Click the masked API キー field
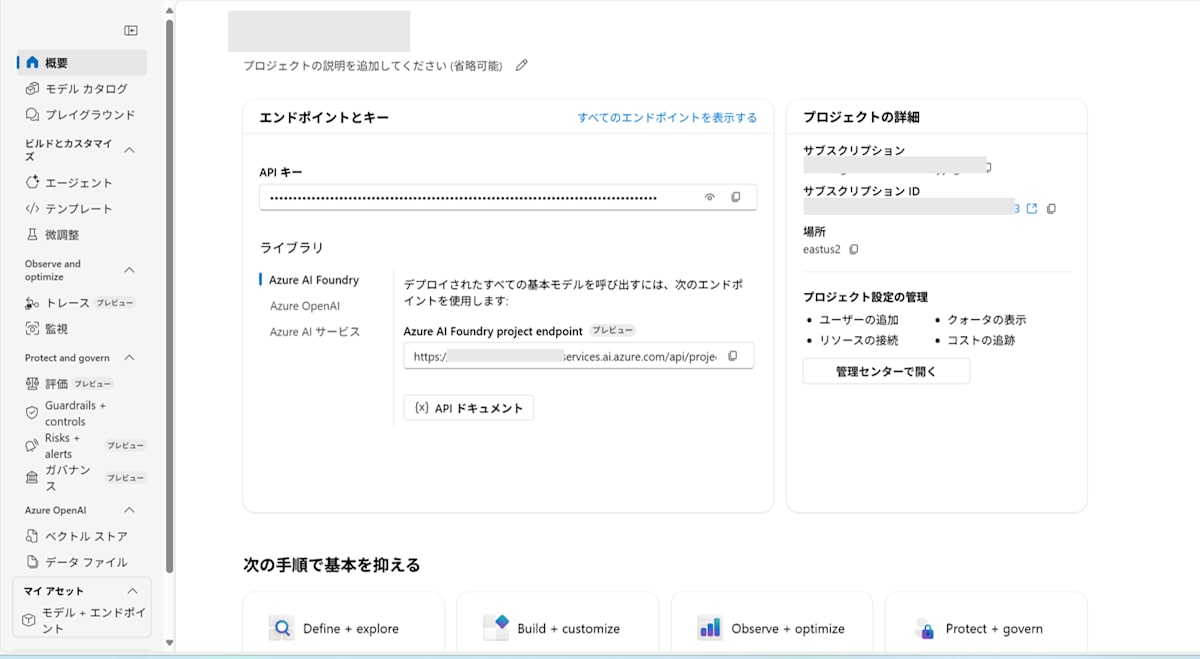 [508, 198]
